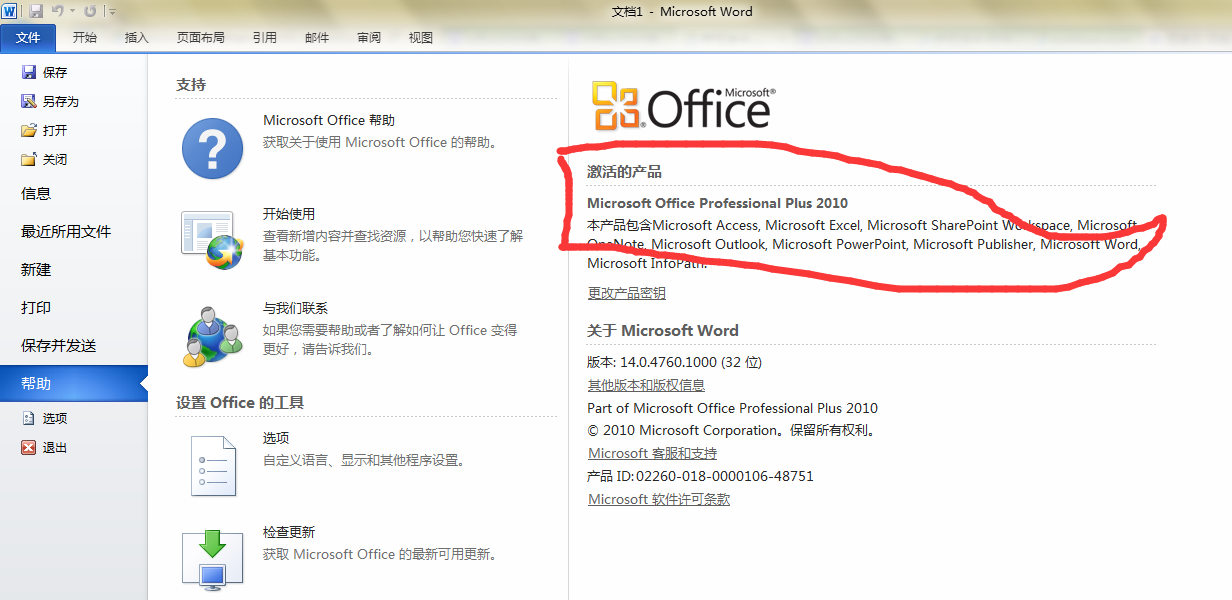Click the 检查更新 download arrow icon

click(212, 558)
